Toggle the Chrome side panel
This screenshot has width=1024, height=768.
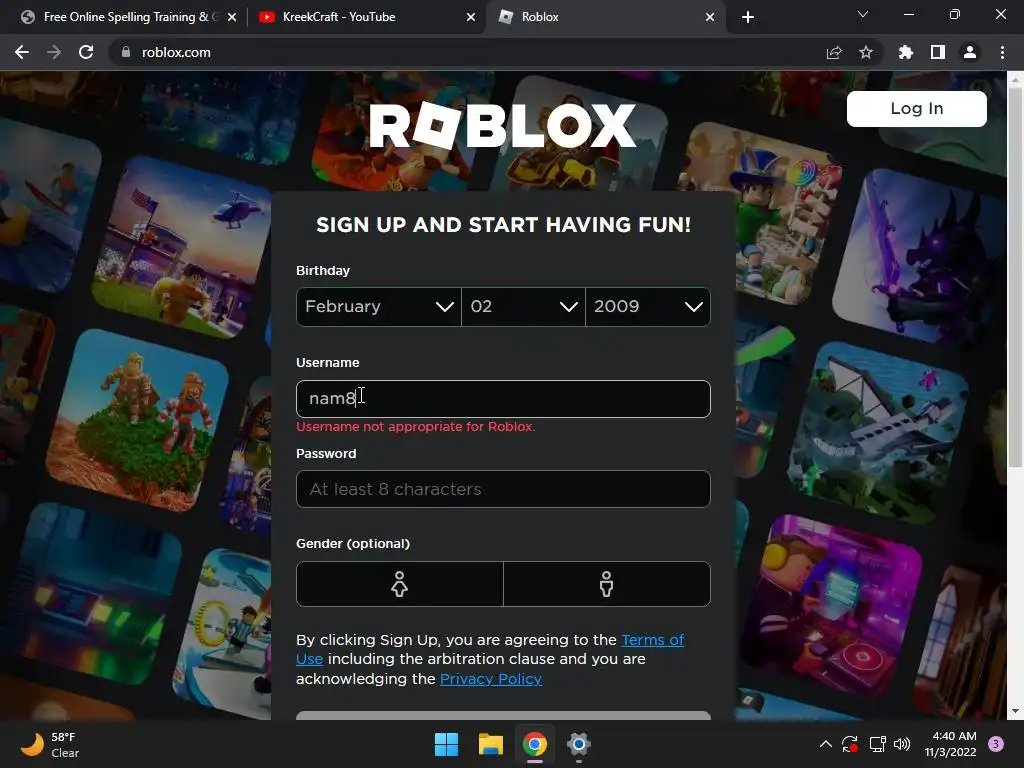tap(938, 52)
